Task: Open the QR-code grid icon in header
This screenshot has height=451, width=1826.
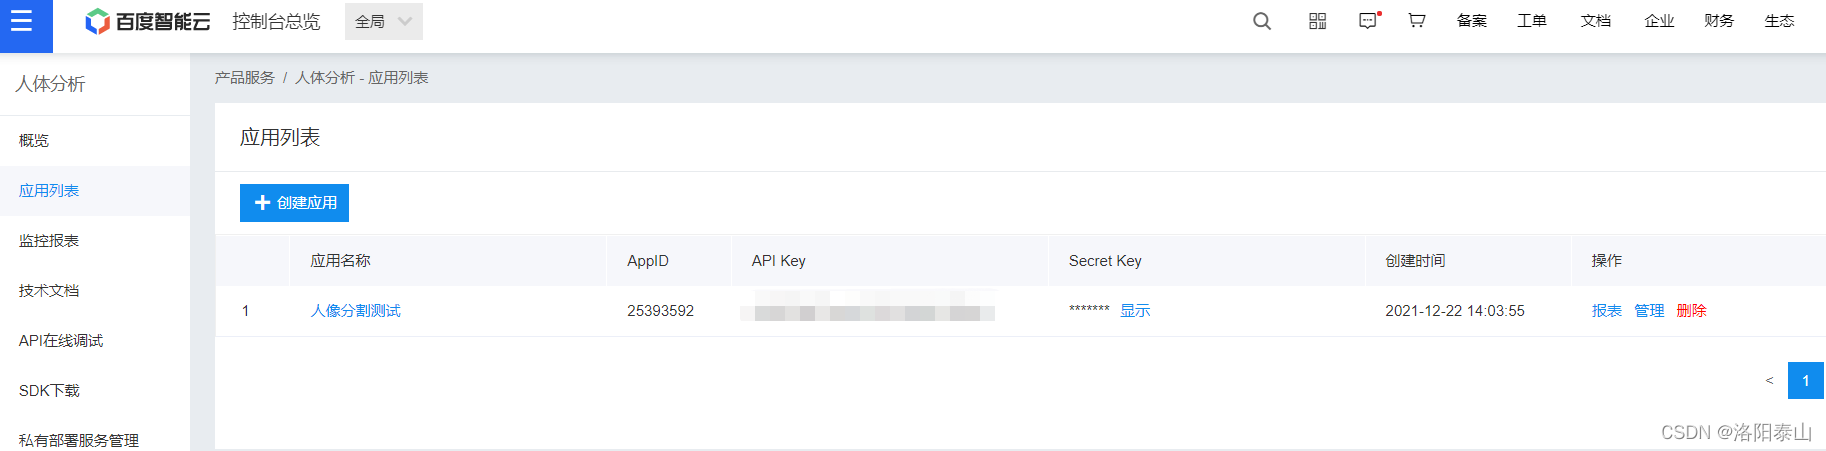Action: tap(1318, 21)
